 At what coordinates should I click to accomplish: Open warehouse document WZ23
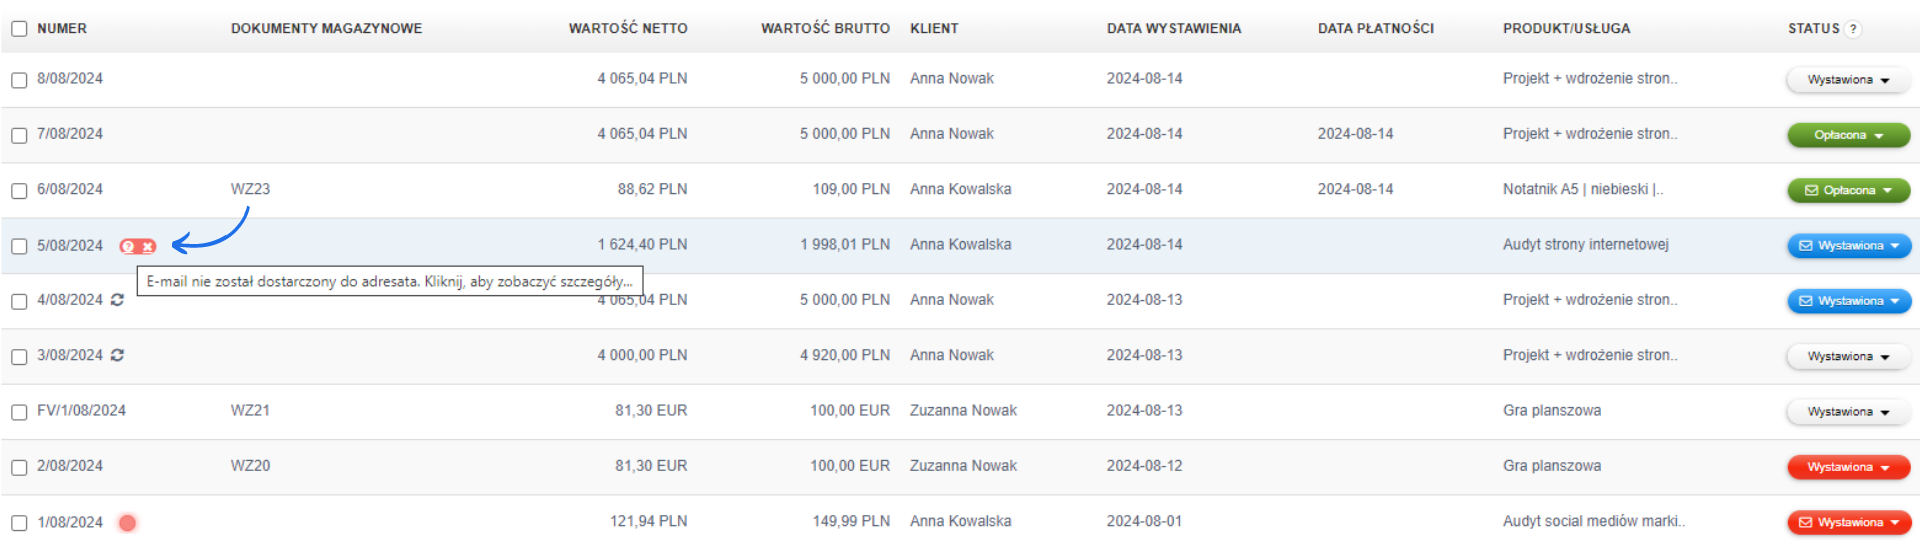click(250, 189)
